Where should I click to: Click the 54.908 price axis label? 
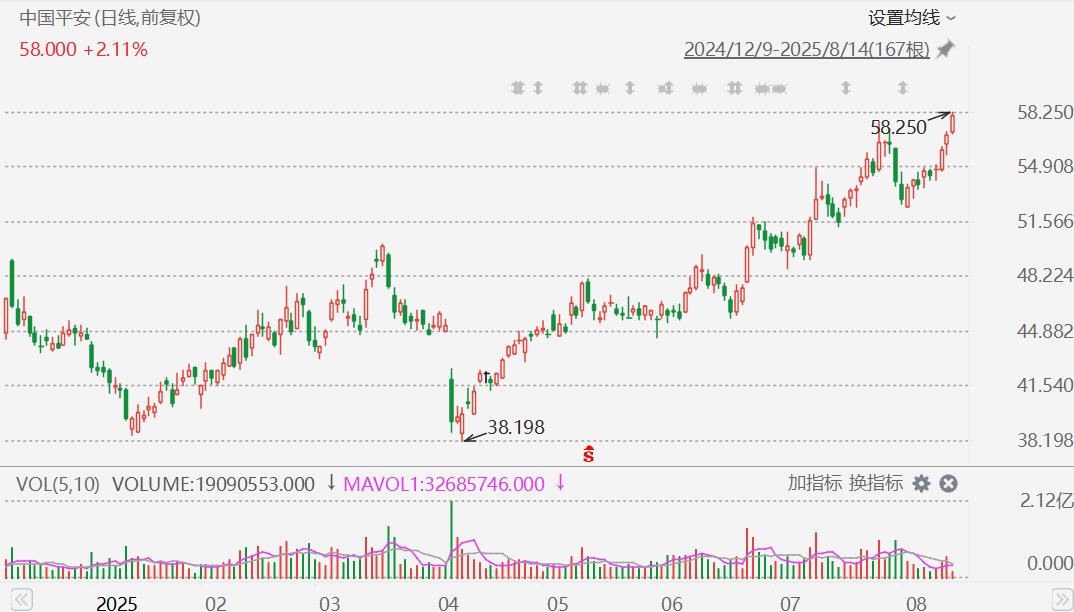tap(1045, 166)
